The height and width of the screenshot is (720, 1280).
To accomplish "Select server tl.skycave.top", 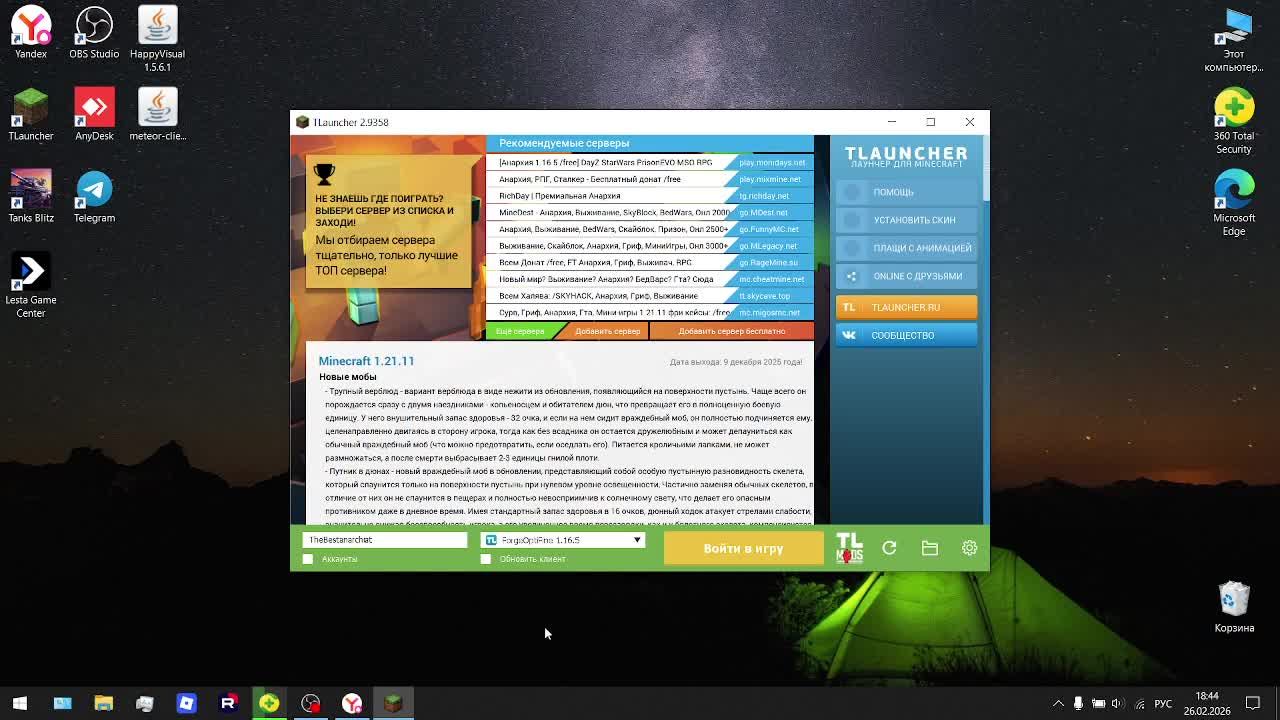I will pos(765,296).
